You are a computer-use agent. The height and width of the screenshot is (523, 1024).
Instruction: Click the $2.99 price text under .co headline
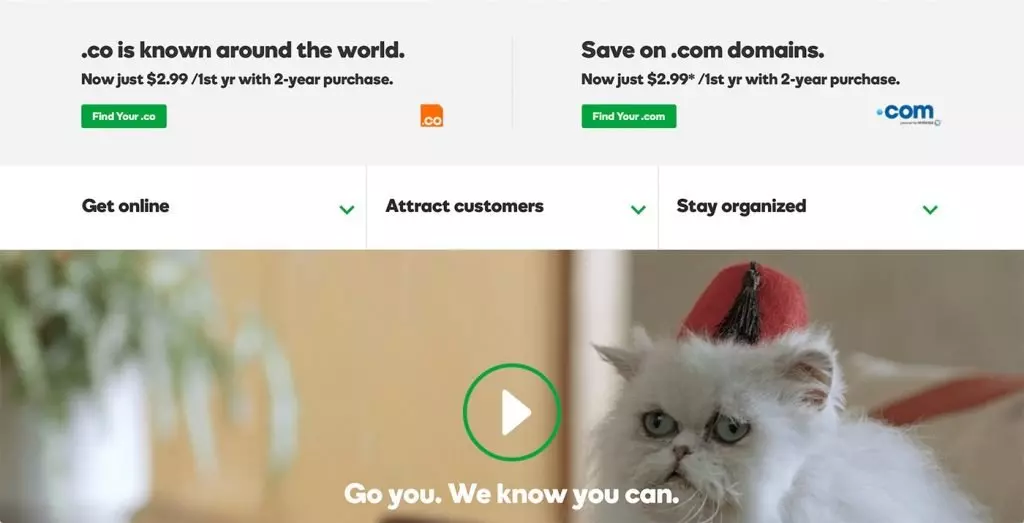pos(167,80)
